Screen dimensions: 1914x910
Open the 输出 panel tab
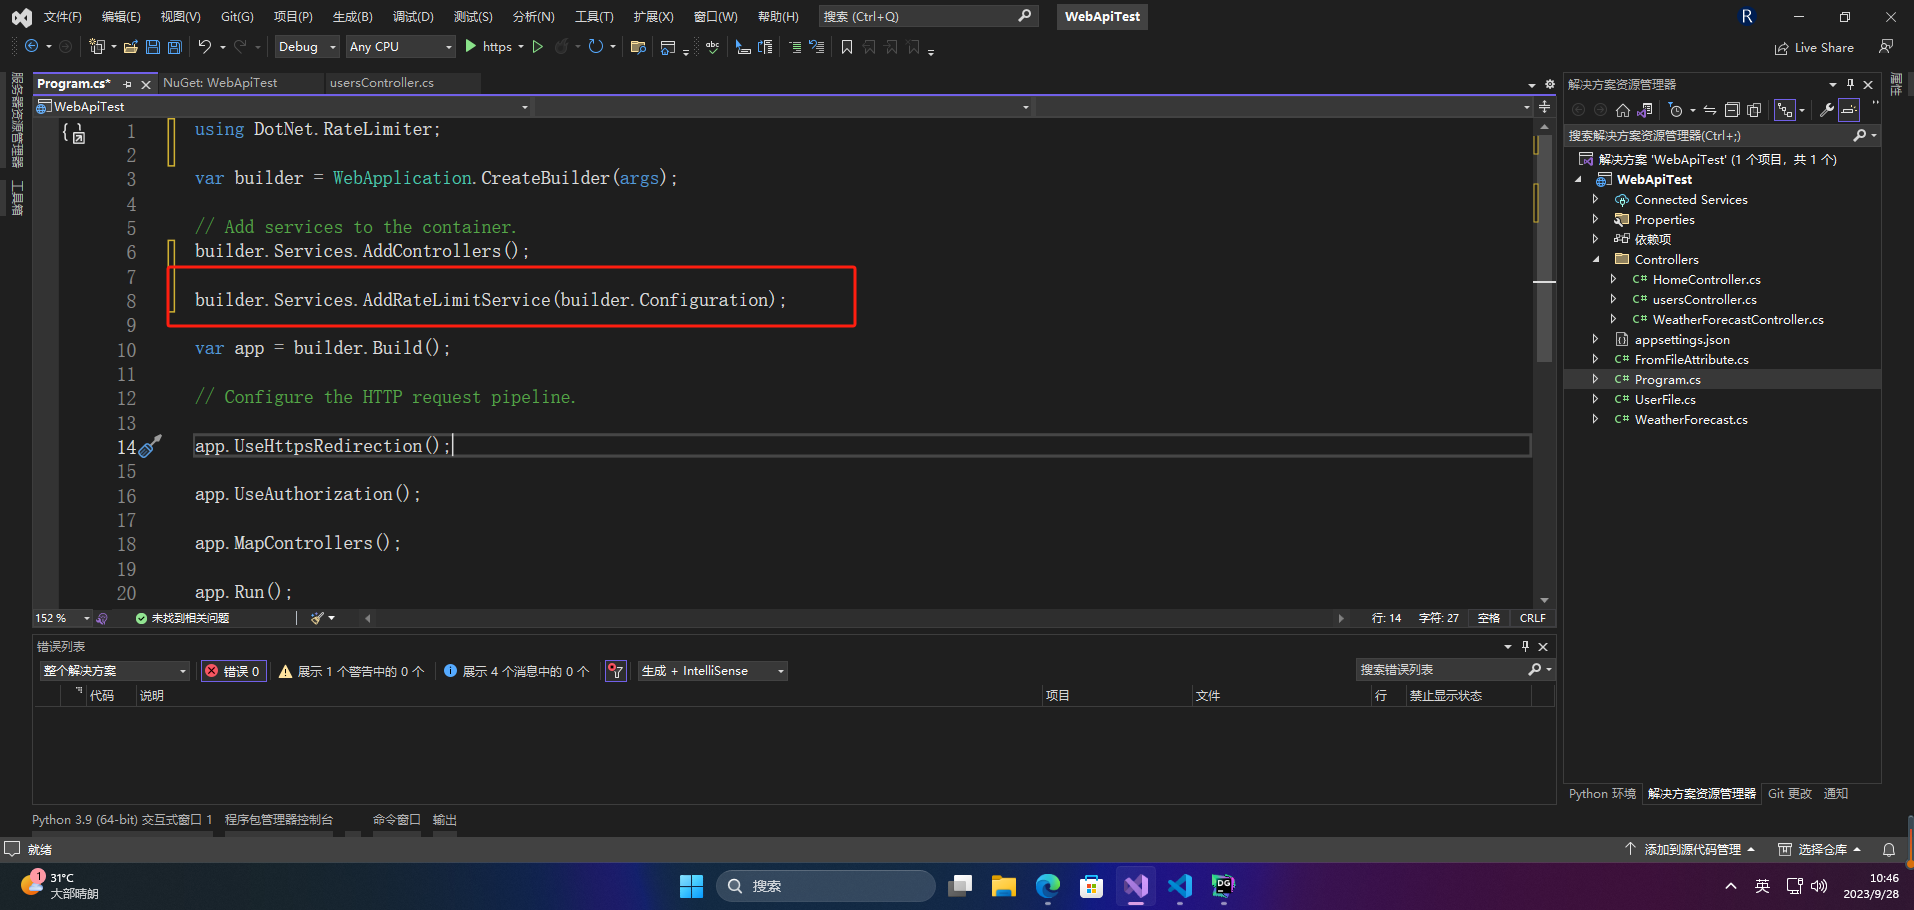click(445, 819)
